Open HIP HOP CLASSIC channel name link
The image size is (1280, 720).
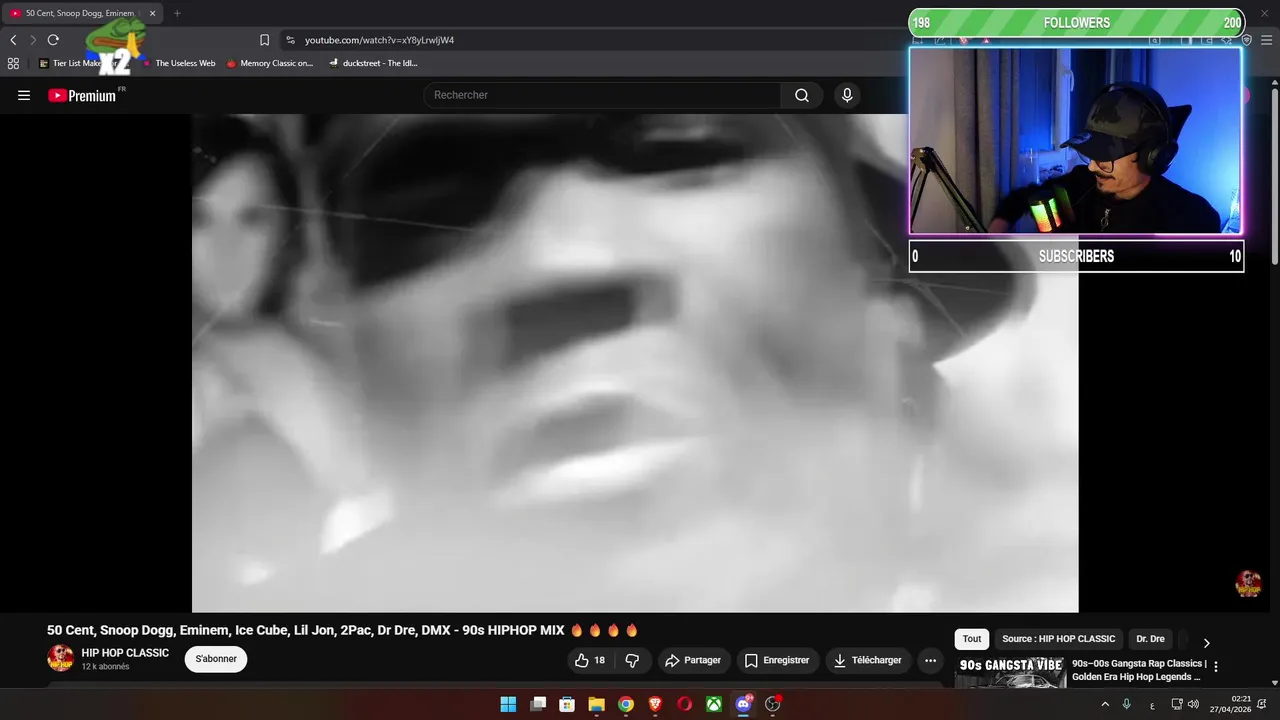(125, 653)
